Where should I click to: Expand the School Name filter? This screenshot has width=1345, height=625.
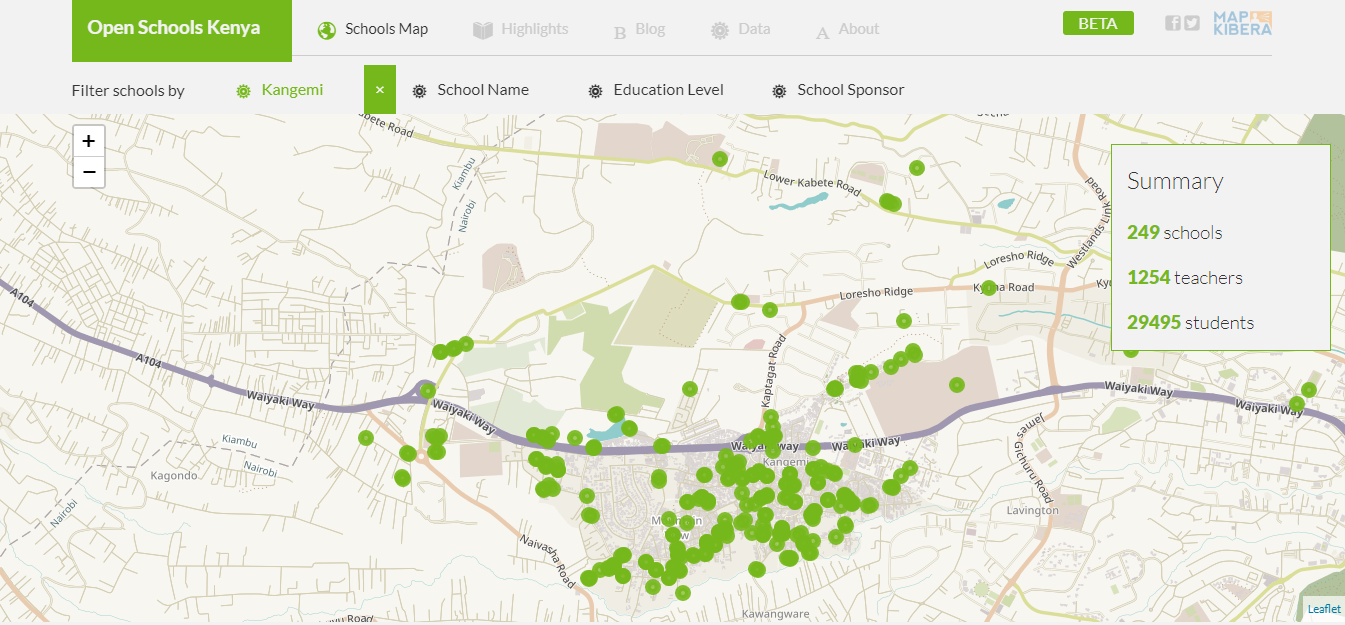(x=471, y=90)
